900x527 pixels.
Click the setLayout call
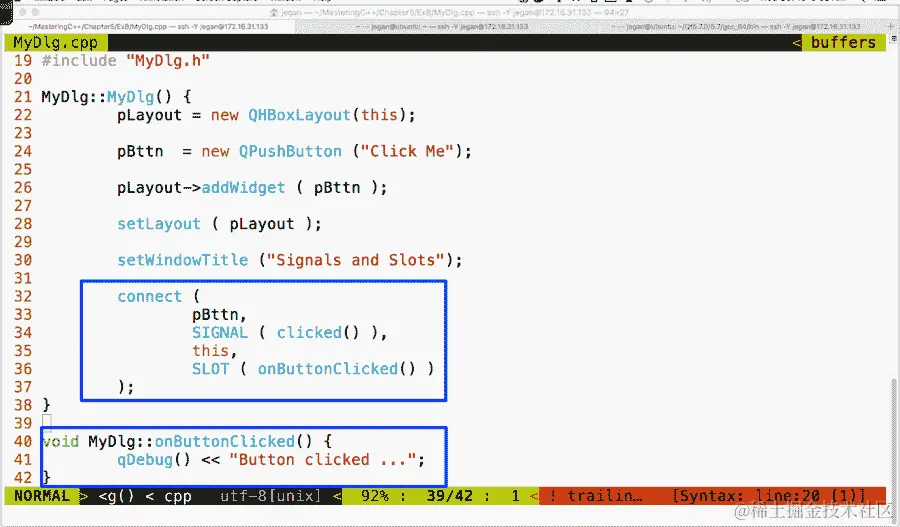159,224
